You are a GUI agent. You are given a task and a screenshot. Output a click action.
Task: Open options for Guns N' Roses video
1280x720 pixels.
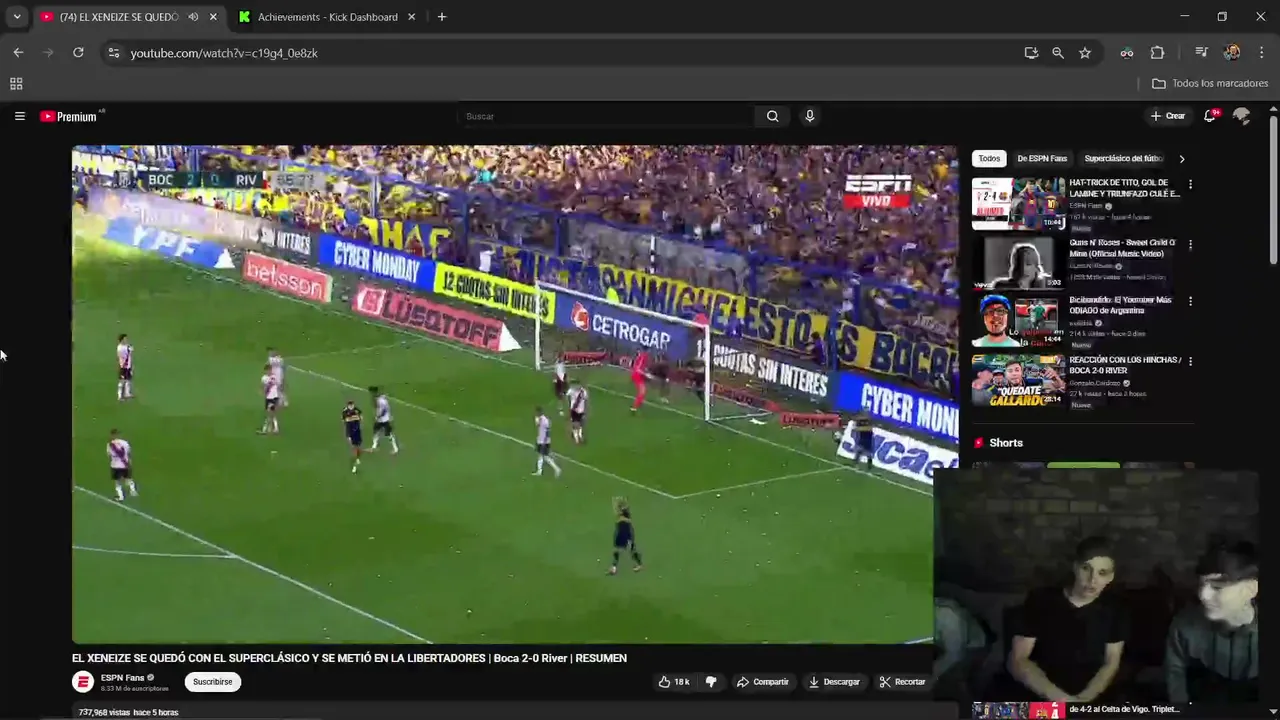click(x=1190, y=244)
